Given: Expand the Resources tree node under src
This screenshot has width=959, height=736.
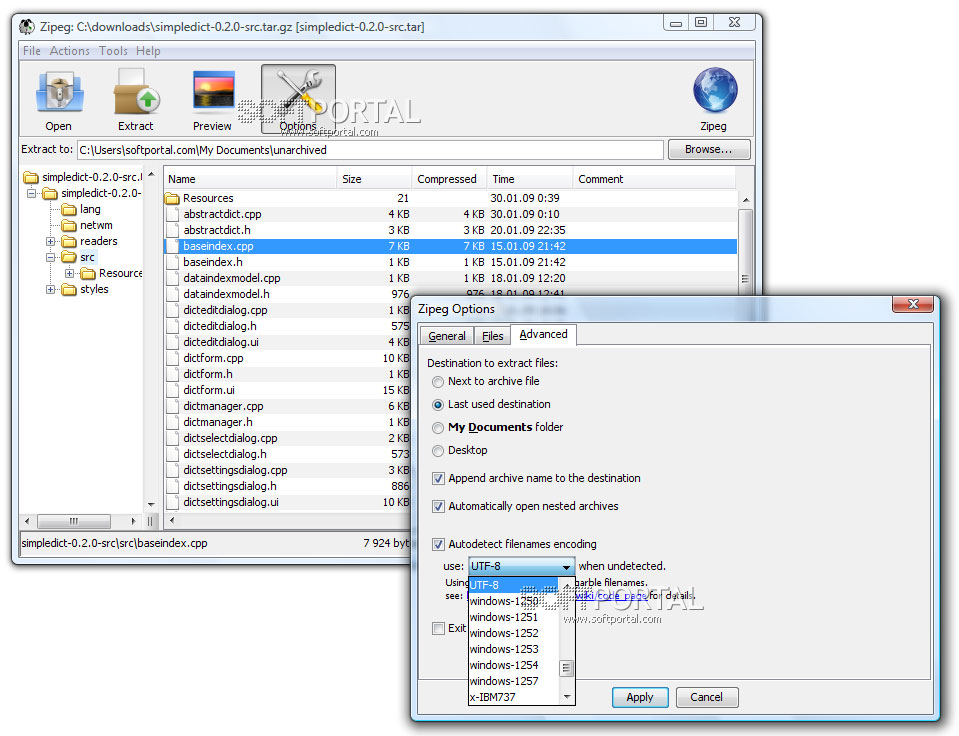Looking at the screenshot, I should (70, 273).
